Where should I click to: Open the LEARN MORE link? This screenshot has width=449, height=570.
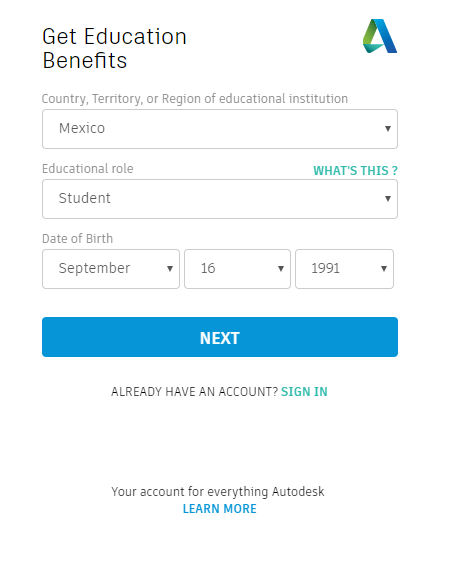pos(220,509)
